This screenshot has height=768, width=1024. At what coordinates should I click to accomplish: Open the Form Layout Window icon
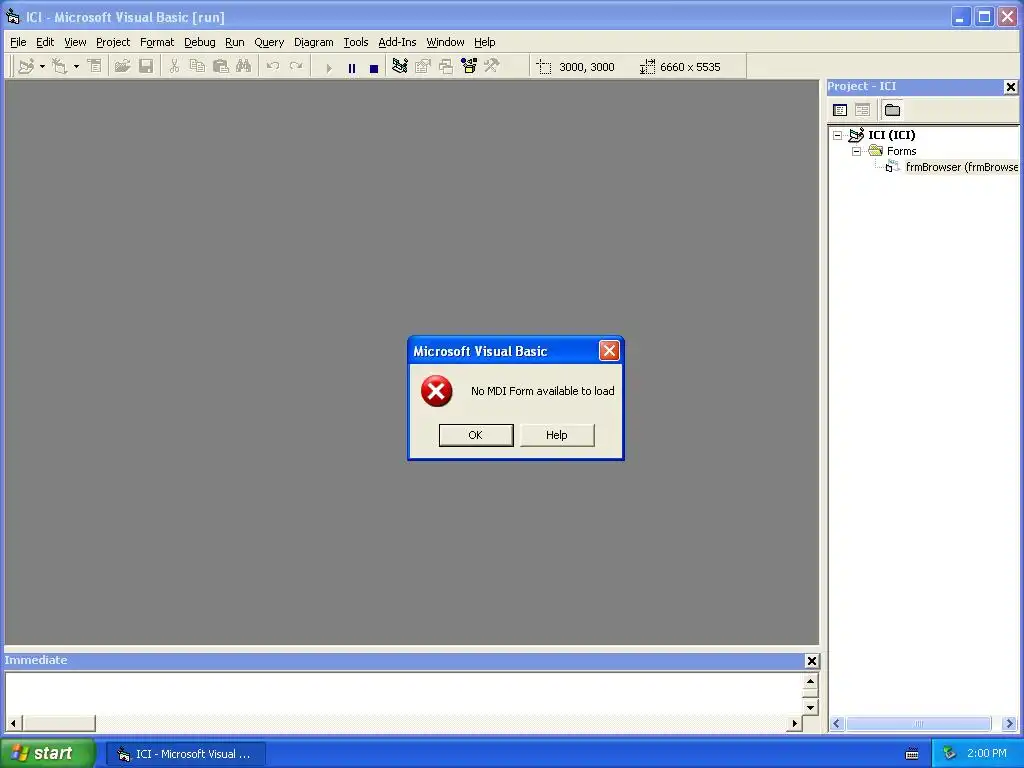click(x=446, y=66)
